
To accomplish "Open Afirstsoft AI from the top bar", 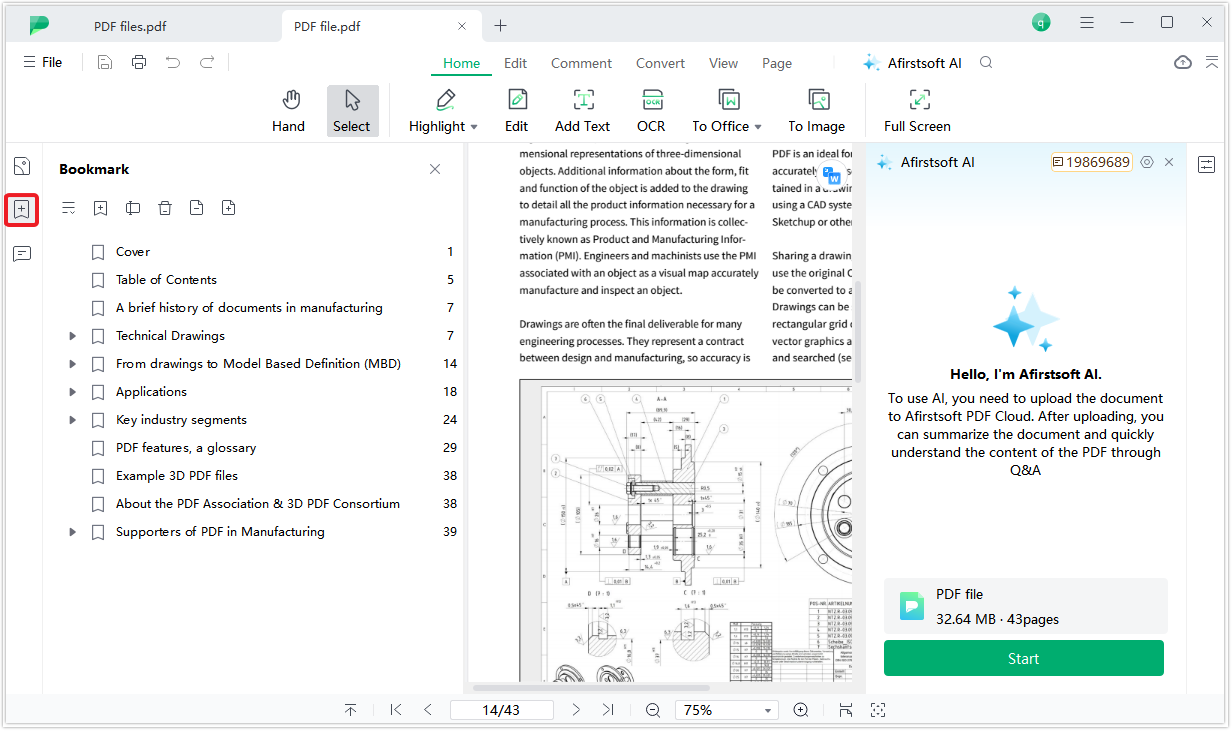I will coord(913,62).
